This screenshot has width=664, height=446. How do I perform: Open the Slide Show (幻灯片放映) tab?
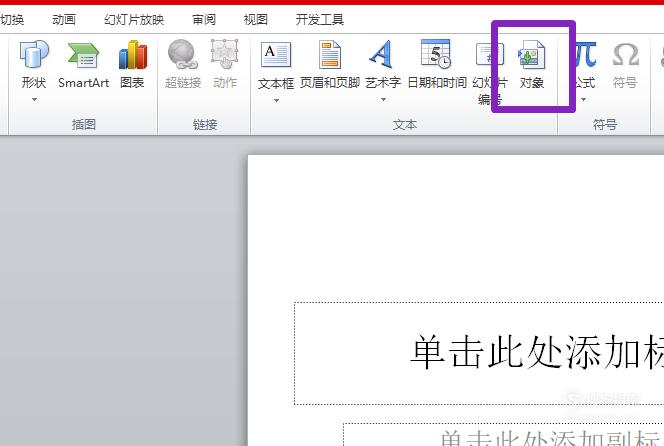tap(134, 19)
